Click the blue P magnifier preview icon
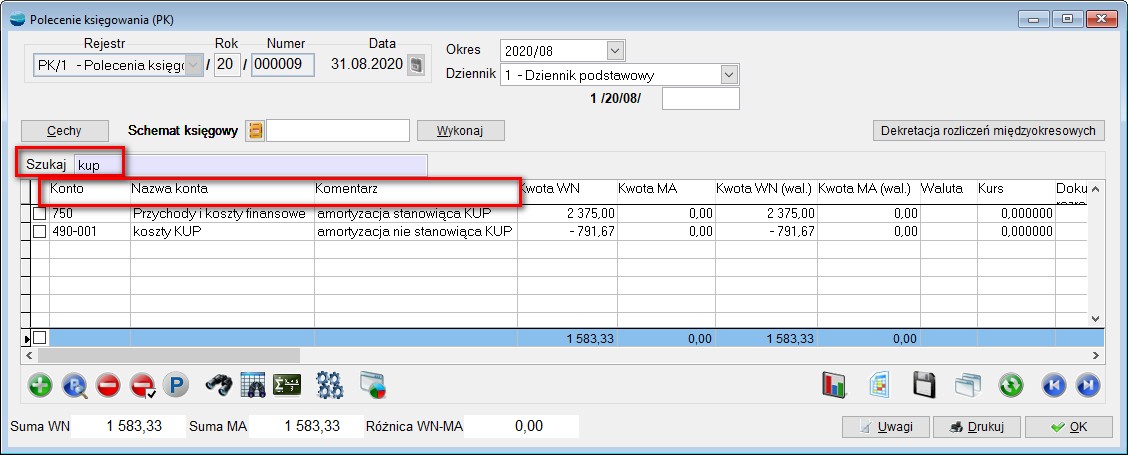Screen dimensions: 1128x455 74,385
